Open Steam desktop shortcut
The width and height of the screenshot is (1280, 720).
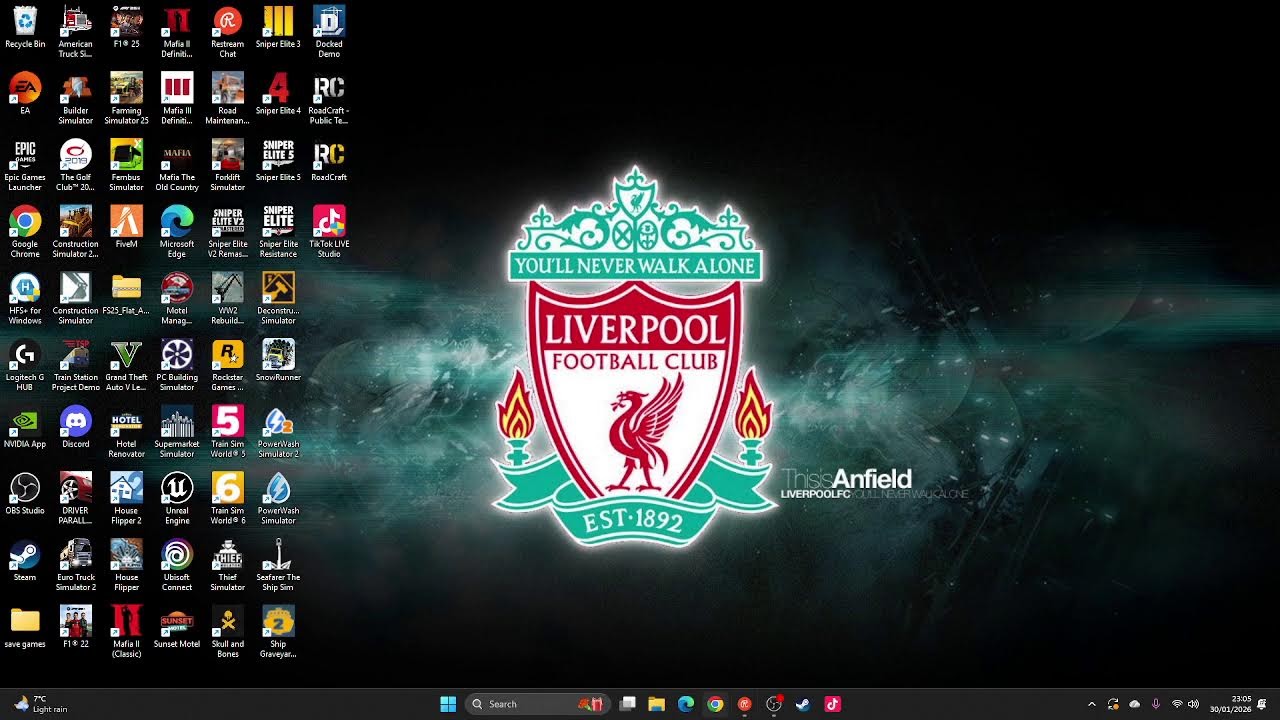click(25, 561)
